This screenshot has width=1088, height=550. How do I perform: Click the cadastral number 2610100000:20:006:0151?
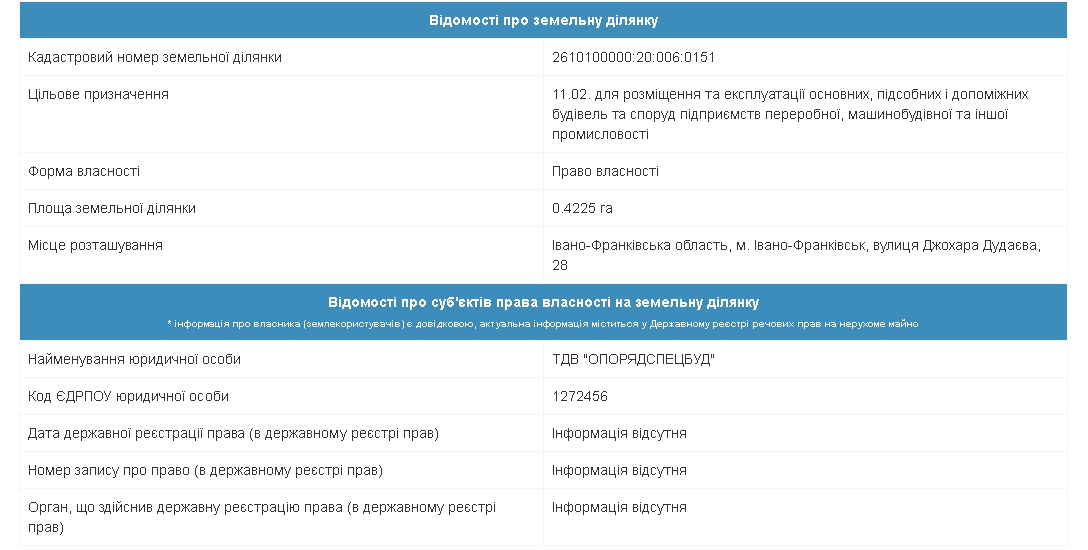coord(633,58)
